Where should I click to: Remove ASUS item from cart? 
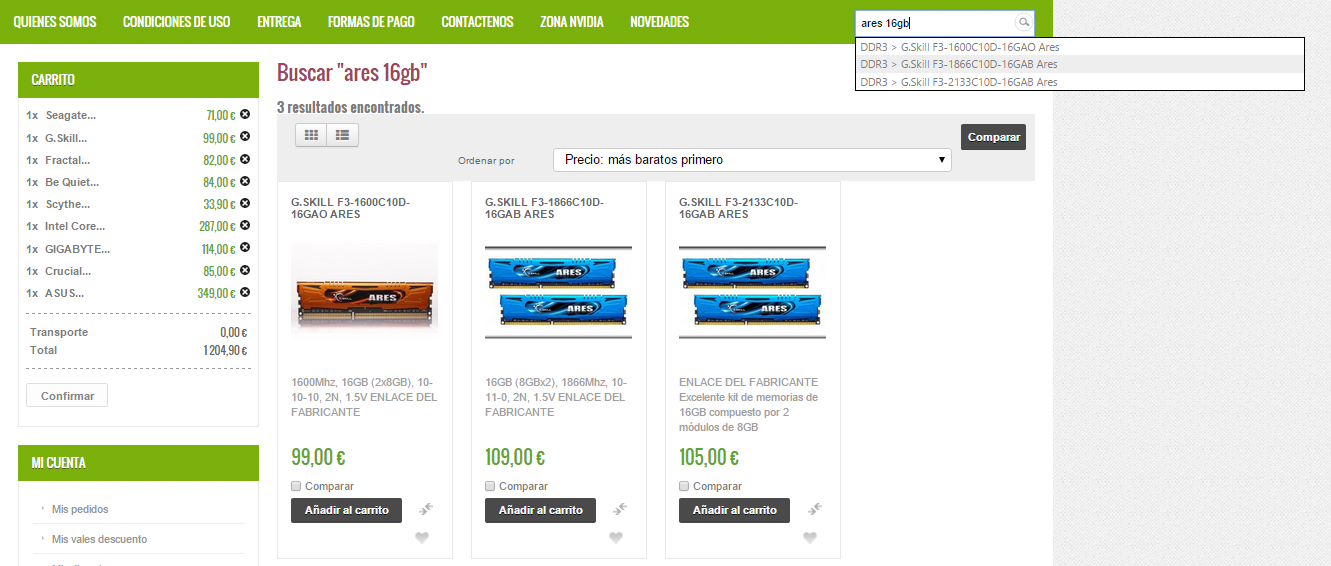[245, 292]
